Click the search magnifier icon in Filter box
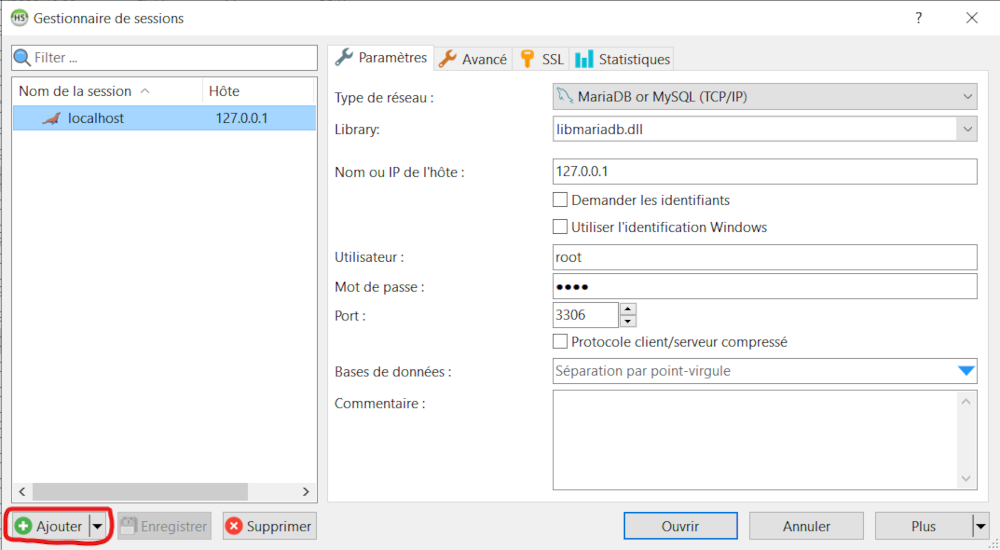Screen dimensions: 1000x550 24,58
